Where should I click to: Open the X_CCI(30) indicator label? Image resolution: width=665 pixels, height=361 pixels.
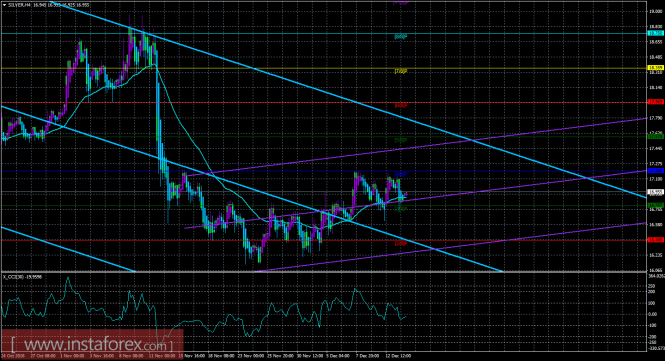click(x=22, y=277)
